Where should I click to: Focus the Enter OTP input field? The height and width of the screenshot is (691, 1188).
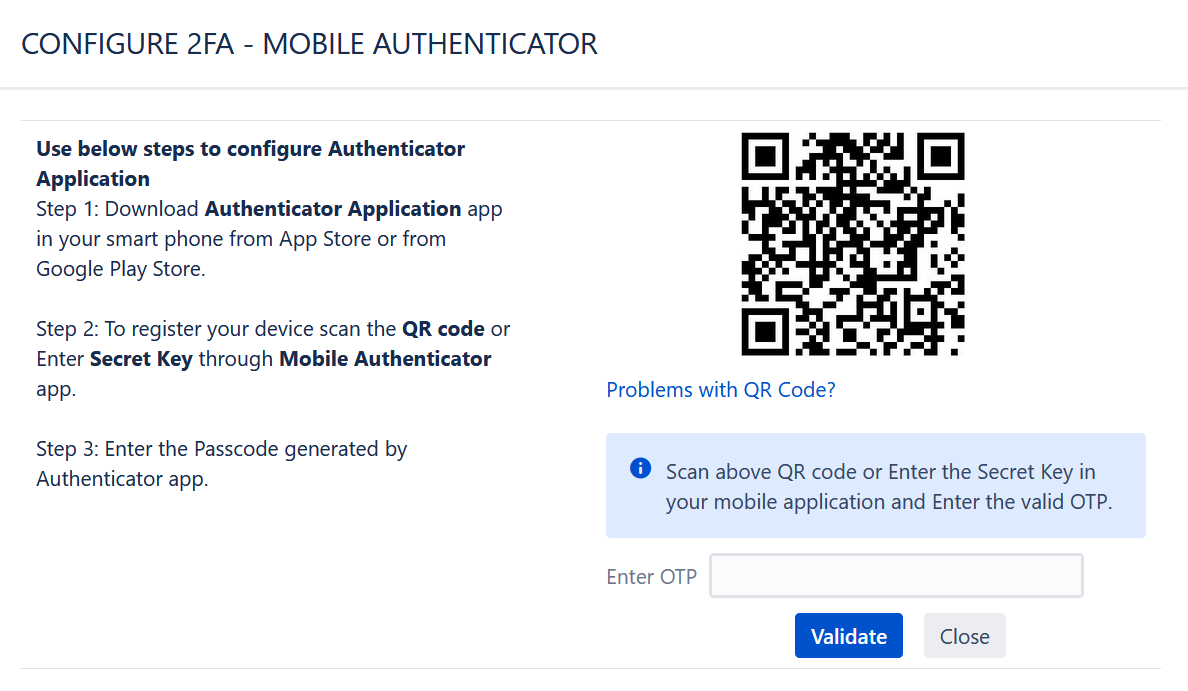pyautogui.click(x=896, y=576)
